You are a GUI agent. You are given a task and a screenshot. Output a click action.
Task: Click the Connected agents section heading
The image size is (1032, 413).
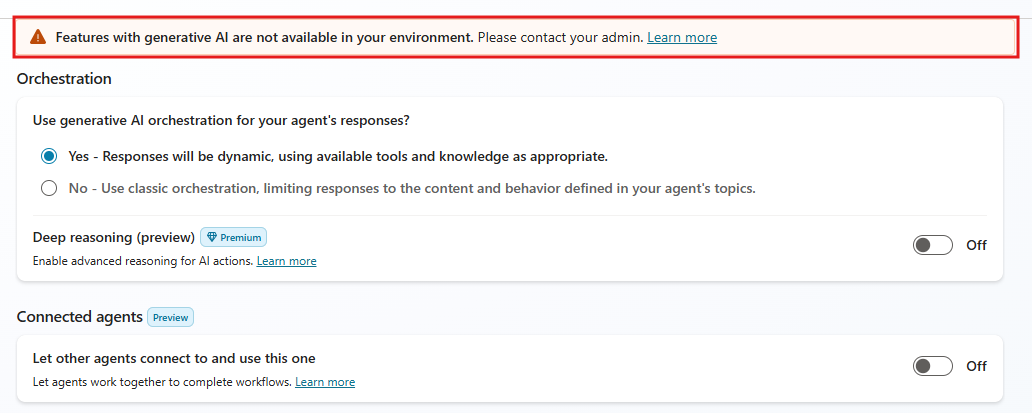[79, 317]
